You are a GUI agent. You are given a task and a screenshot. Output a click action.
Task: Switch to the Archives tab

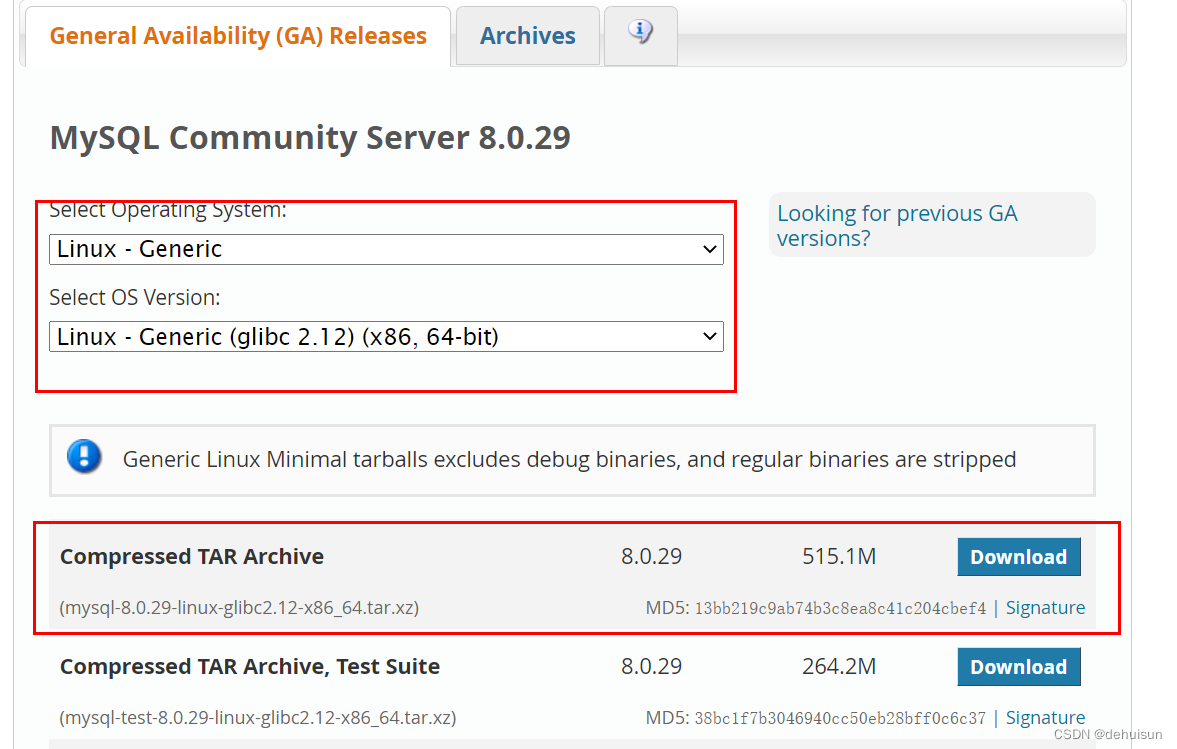point(527,35)
